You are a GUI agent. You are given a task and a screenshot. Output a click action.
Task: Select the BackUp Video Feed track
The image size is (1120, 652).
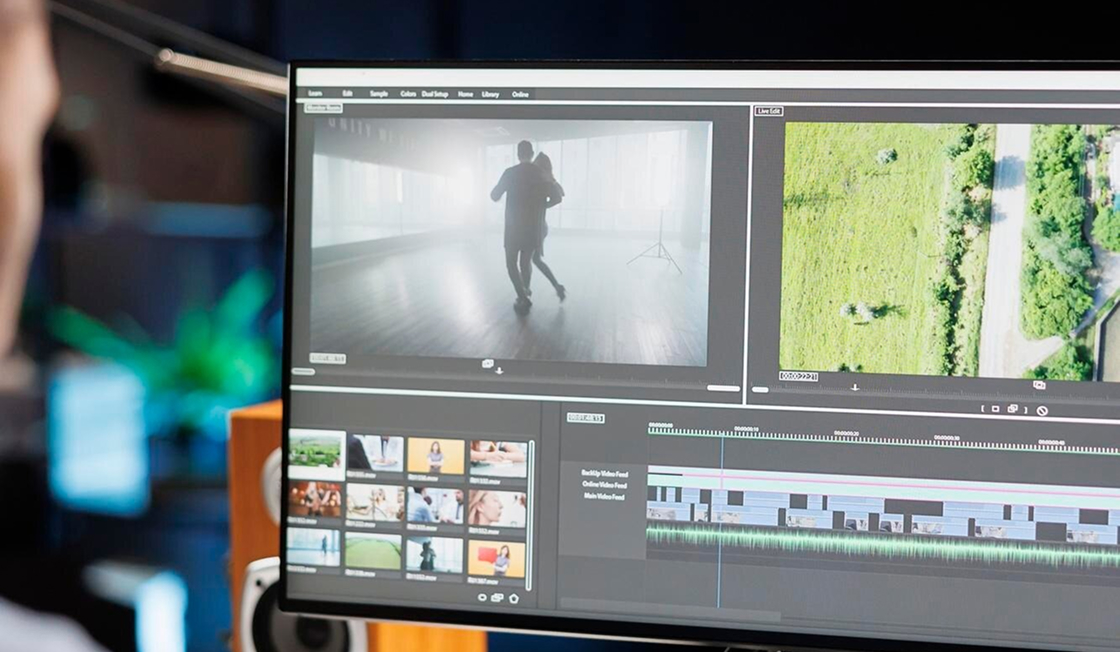[x=604, y=473]
